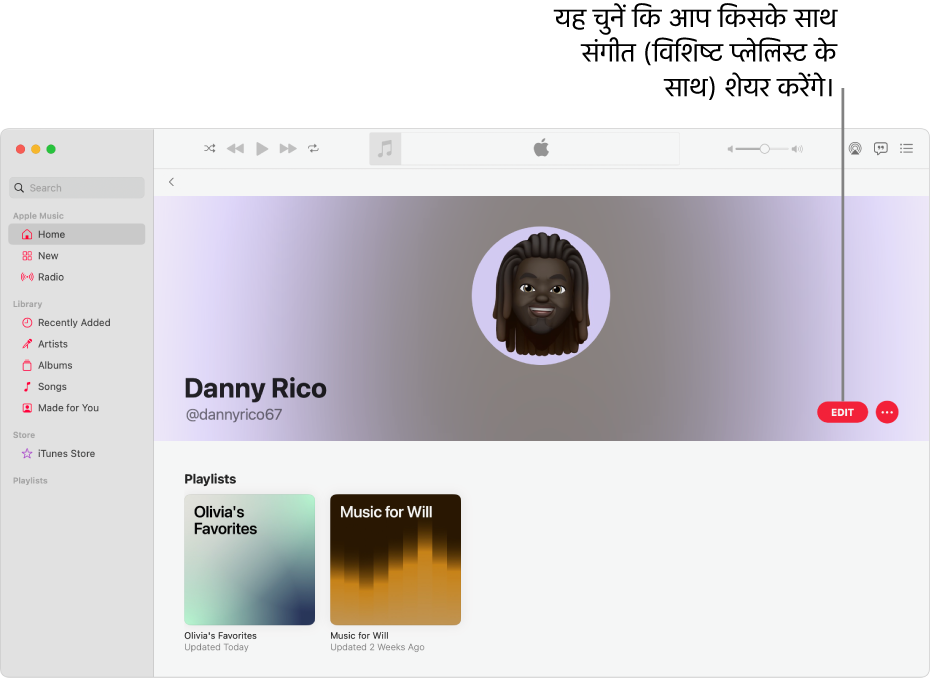Start playback with the play button
Viewport: 934px width, 681px height.
tap(261, 148)
